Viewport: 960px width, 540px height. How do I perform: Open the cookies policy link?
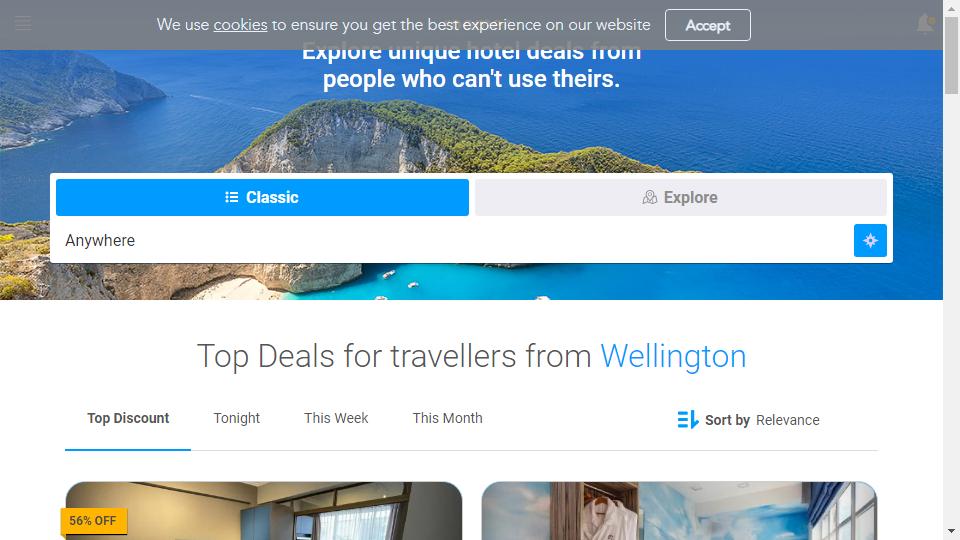[x=240, y=25]
